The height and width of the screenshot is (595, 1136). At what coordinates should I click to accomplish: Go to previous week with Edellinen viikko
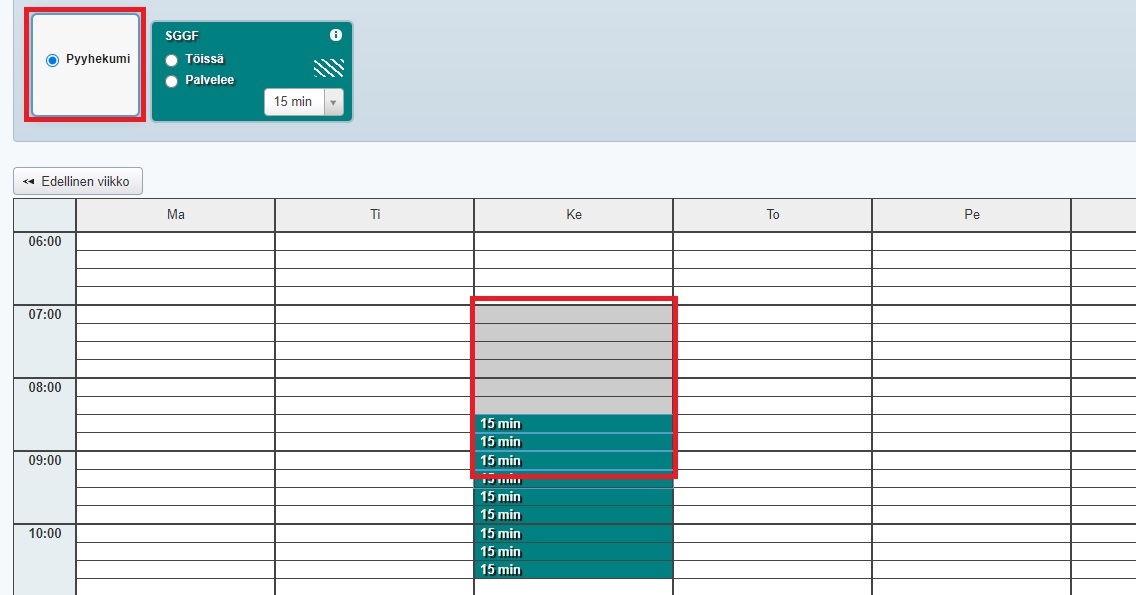pos(78,181)
